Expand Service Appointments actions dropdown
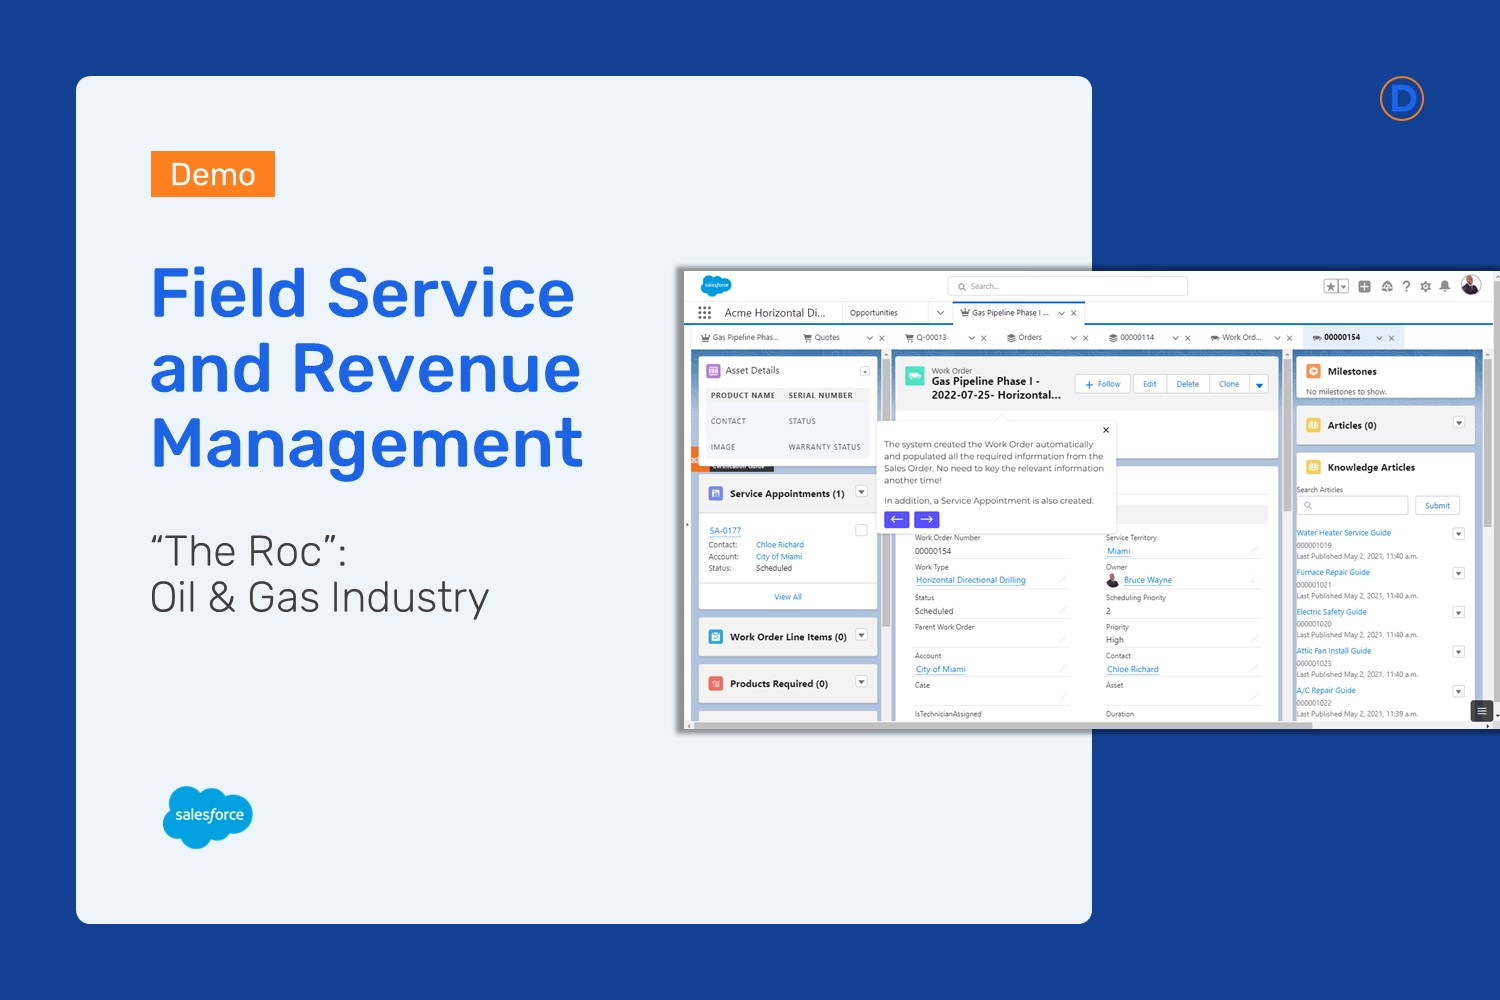Screen dimensions: 1500x1000 [x=861, y=492]
